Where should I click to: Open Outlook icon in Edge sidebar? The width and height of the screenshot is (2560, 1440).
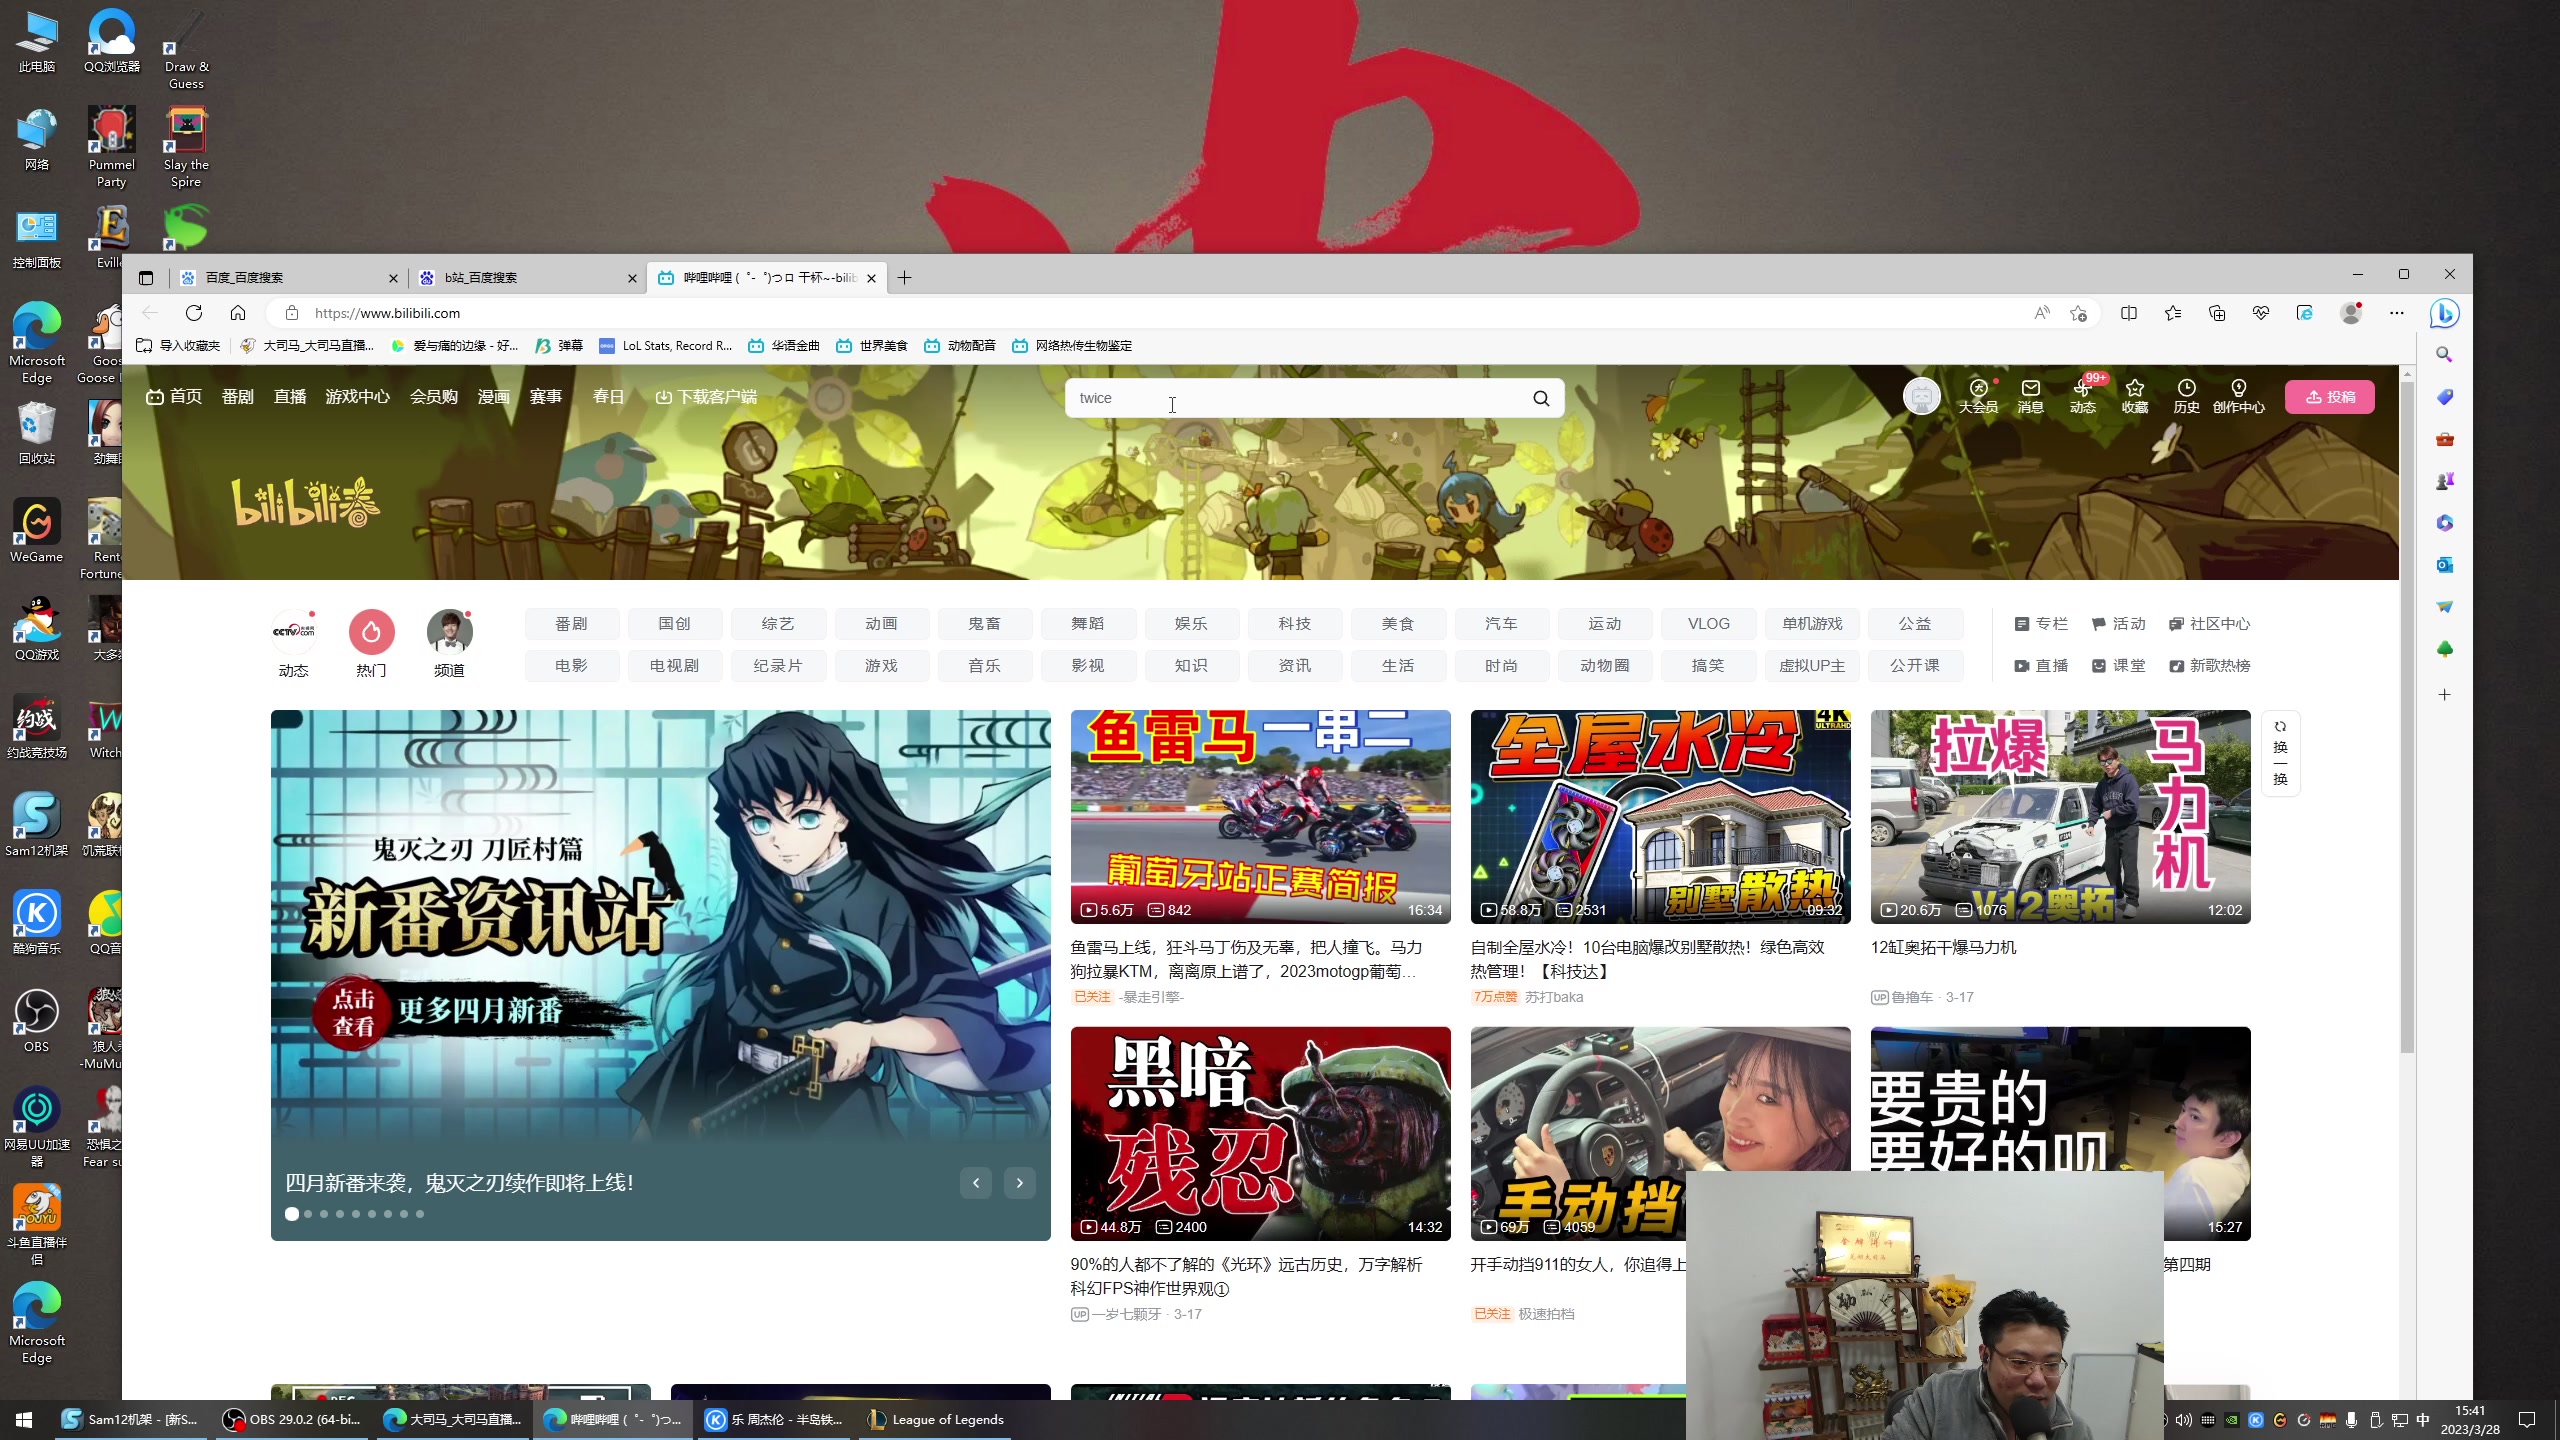2445,565
